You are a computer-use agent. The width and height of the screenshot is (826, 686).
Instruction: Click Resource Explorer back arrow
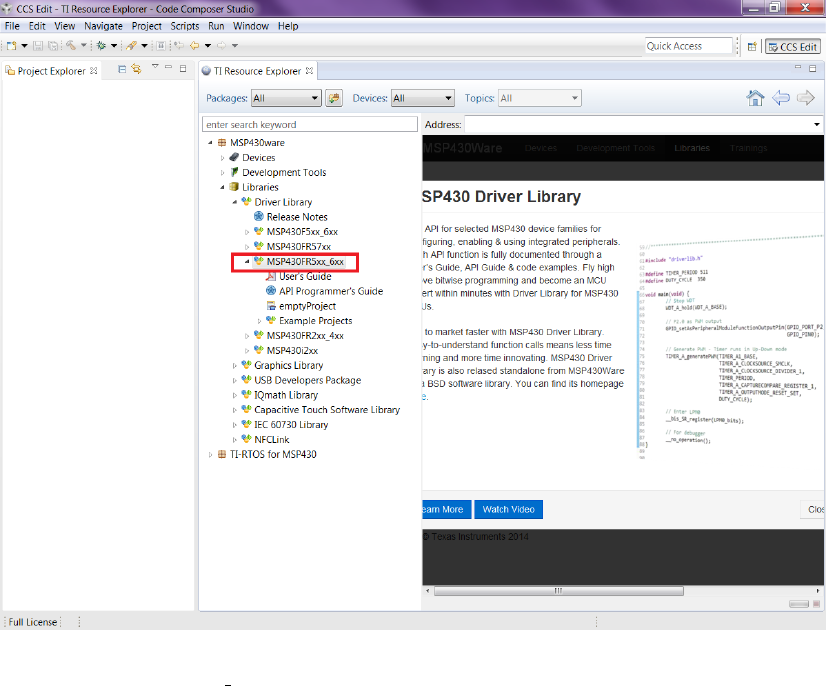781,98
